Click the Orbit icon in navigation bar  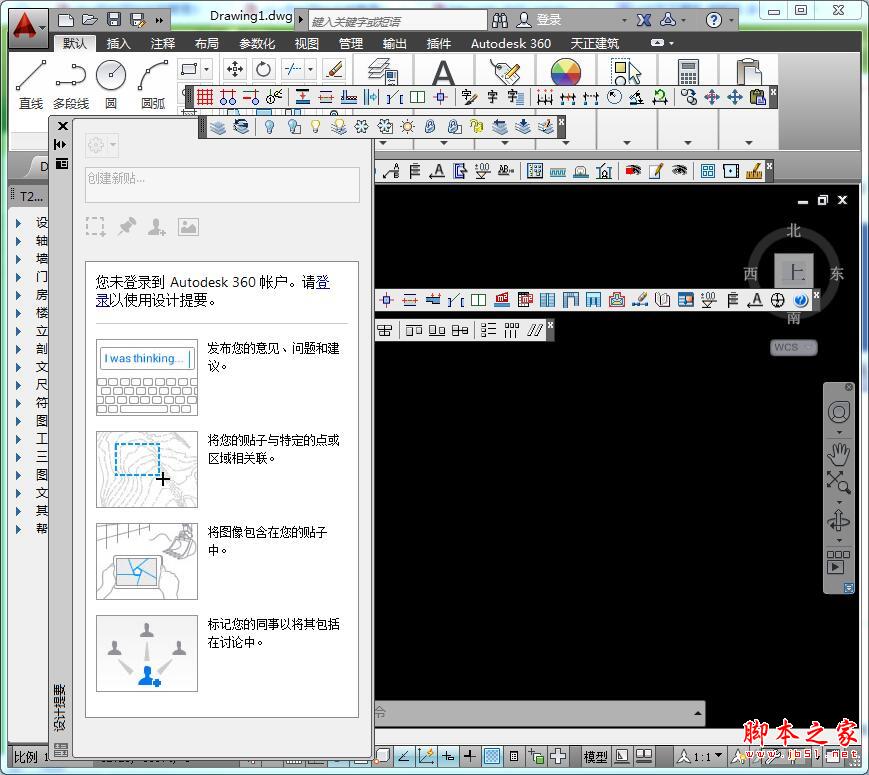click(x=839, y=522)
